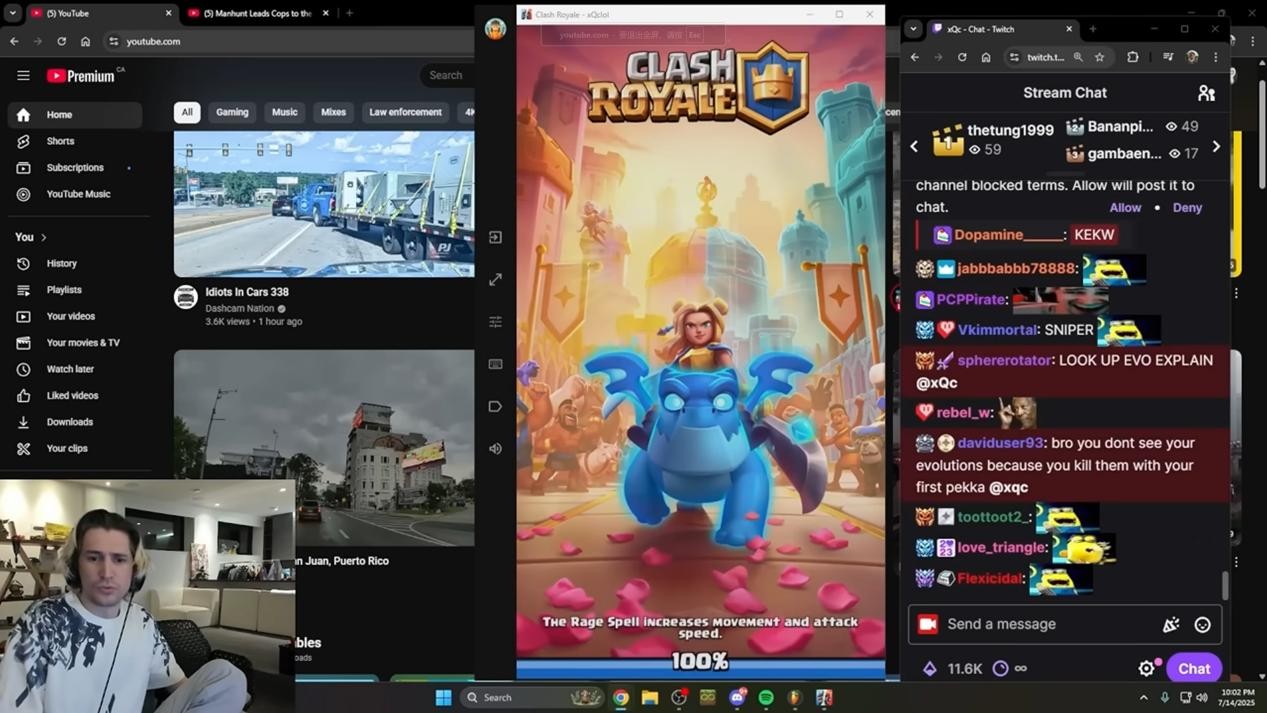Click the YouTube Search box
The width and height of the screenshot is (1267, 713).
[x=448, y=76]
